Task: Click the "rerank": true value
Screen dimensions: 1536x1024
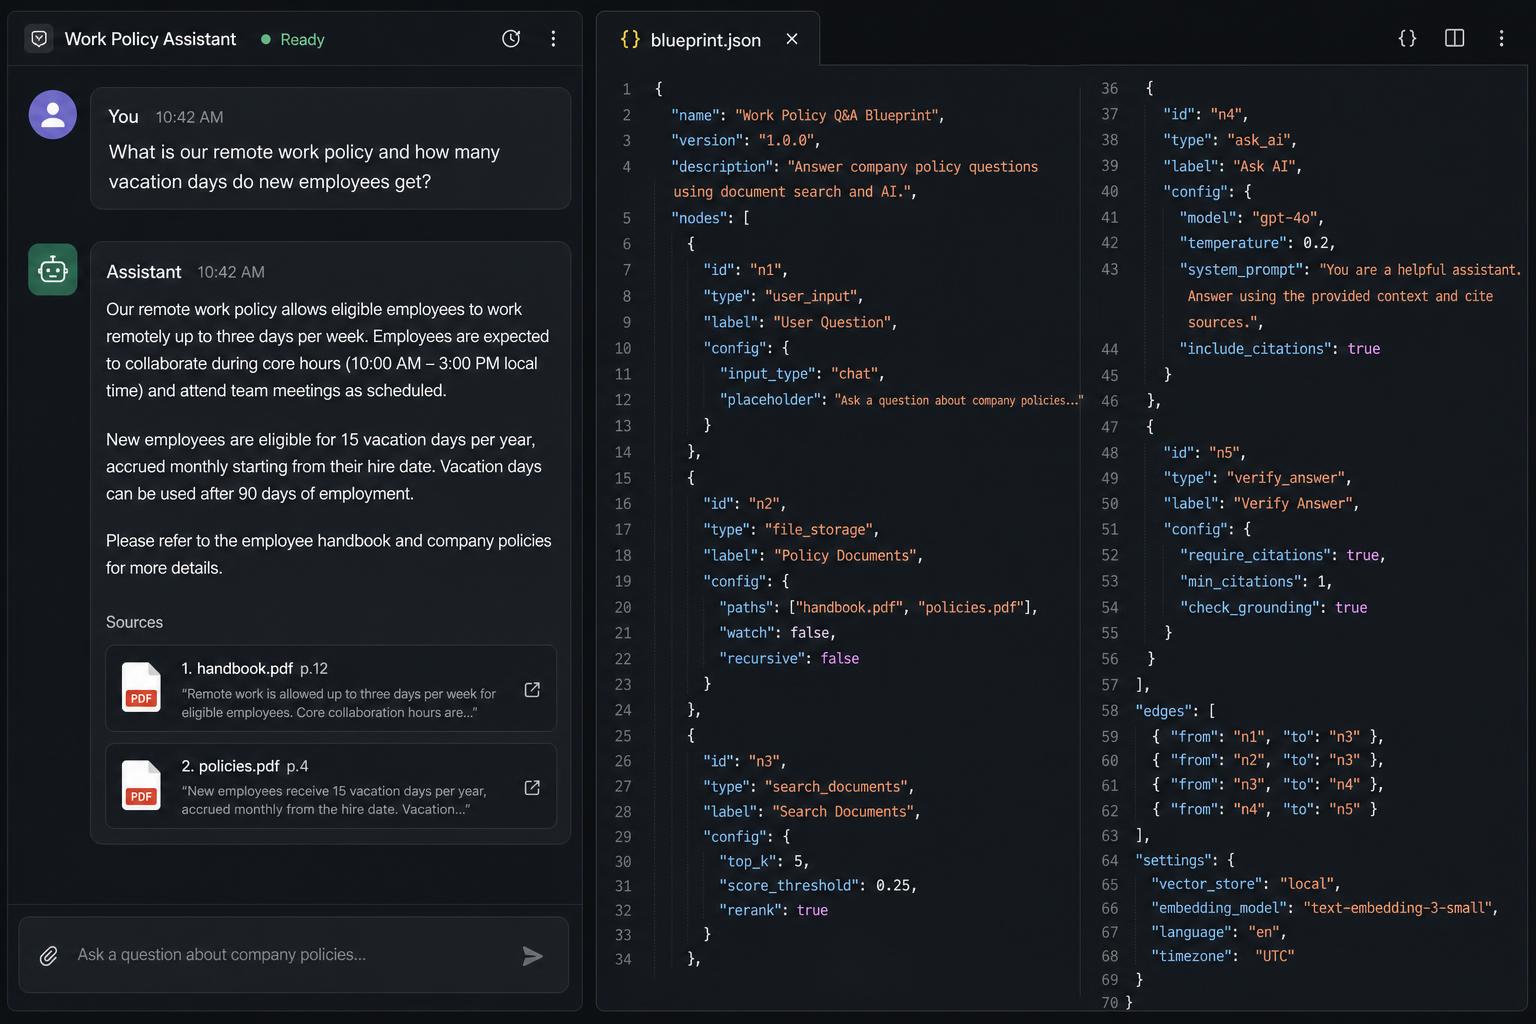Action: [812, 910]
